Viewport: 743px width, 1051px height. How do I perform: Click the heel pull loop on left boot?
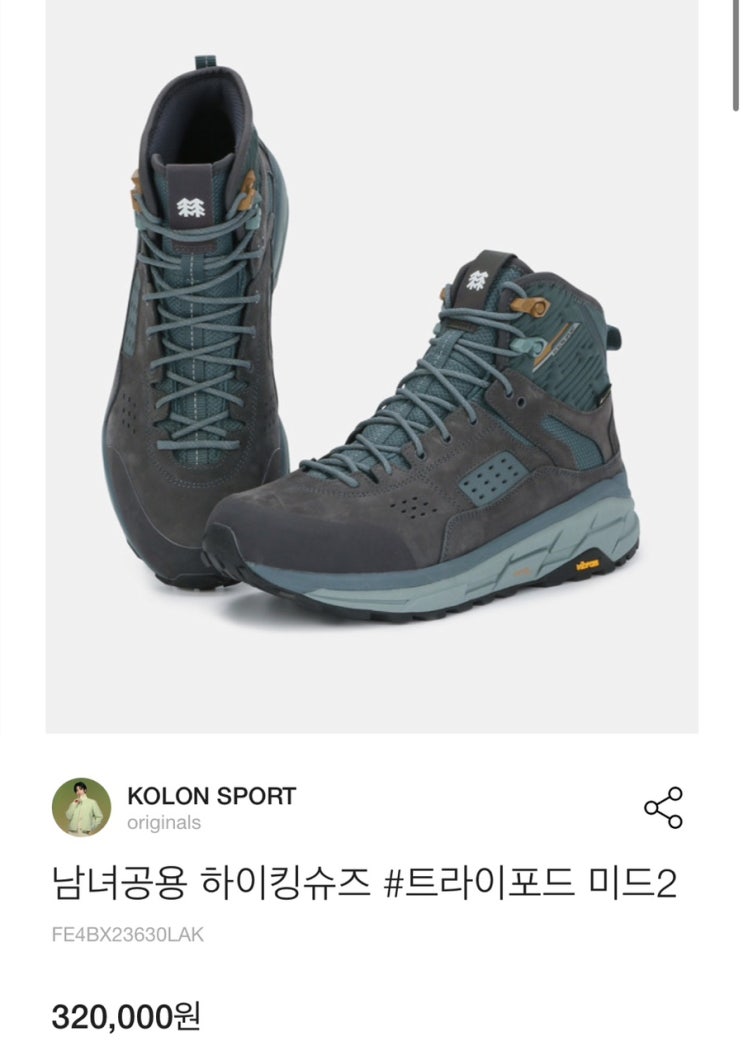(x=206, y=62)
